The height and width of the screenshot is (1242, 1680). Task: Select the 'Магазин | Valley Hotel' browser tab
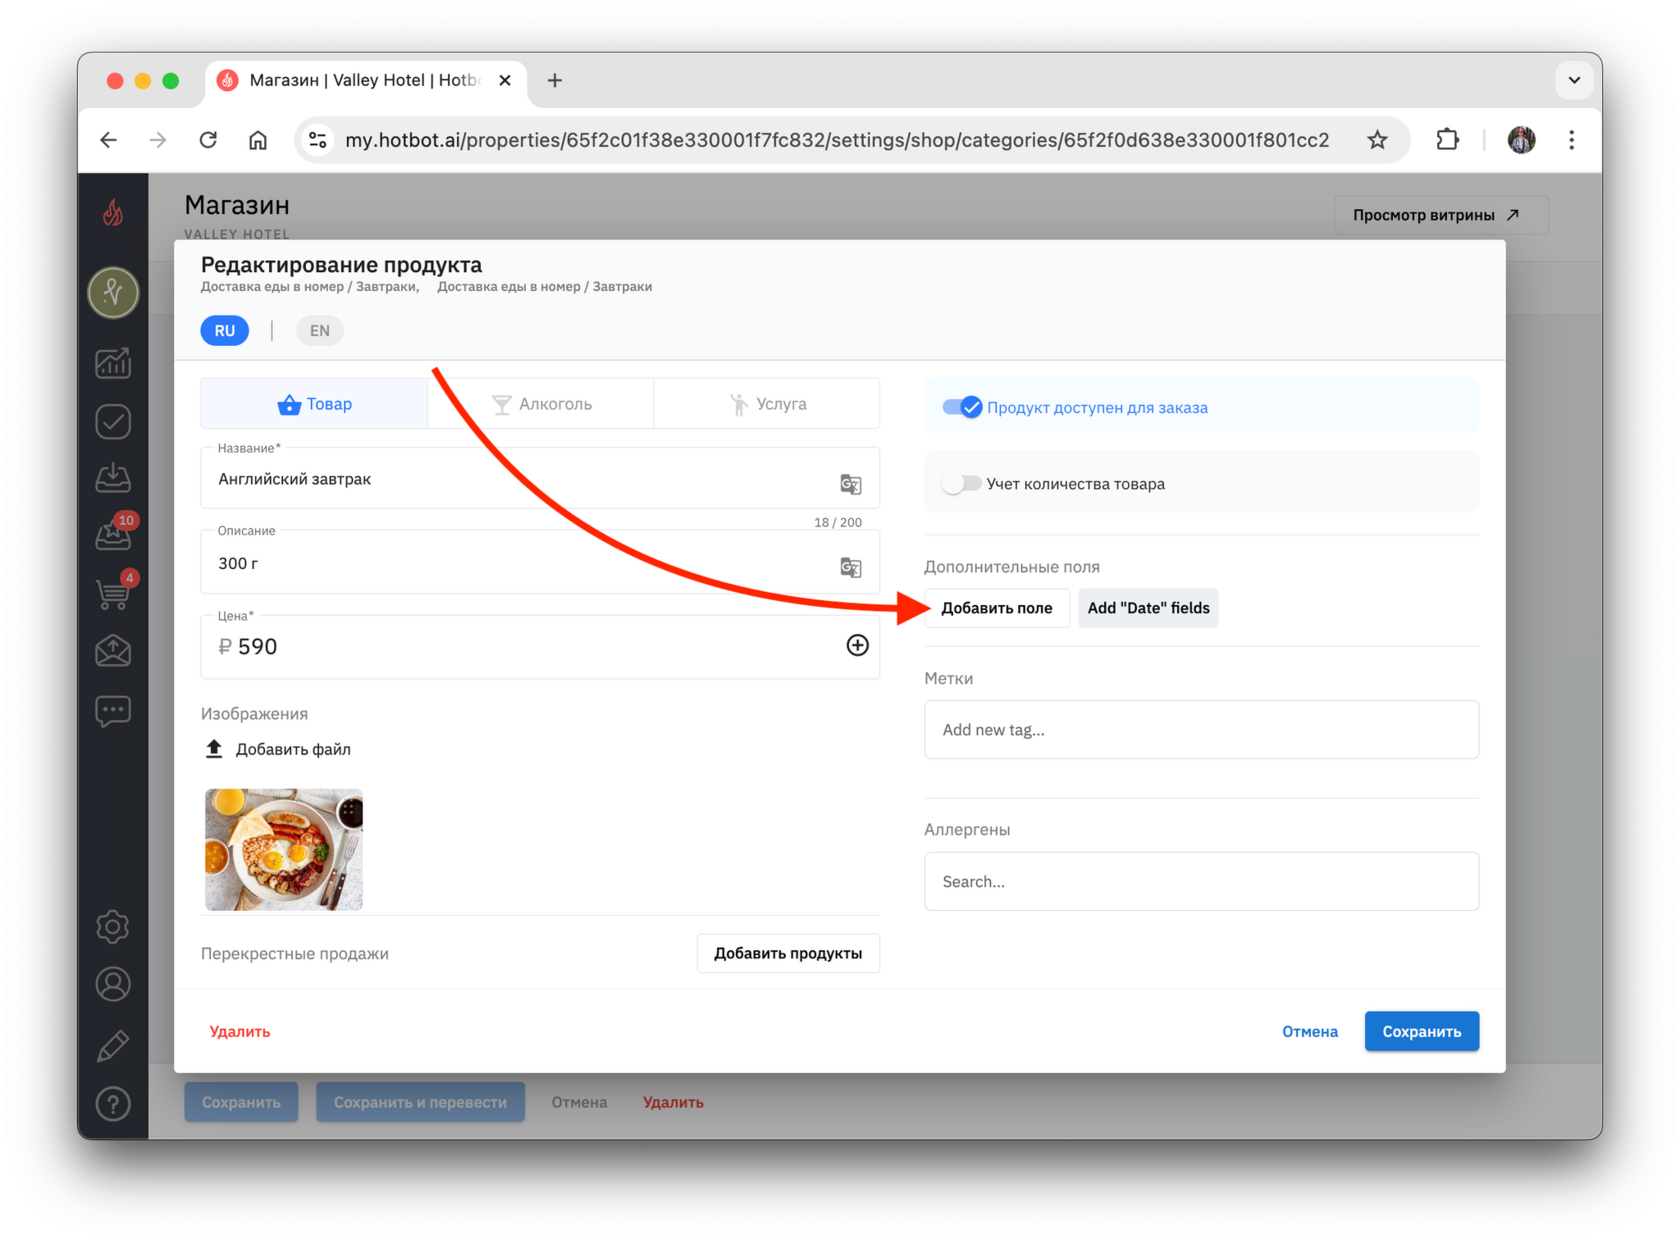365,80
